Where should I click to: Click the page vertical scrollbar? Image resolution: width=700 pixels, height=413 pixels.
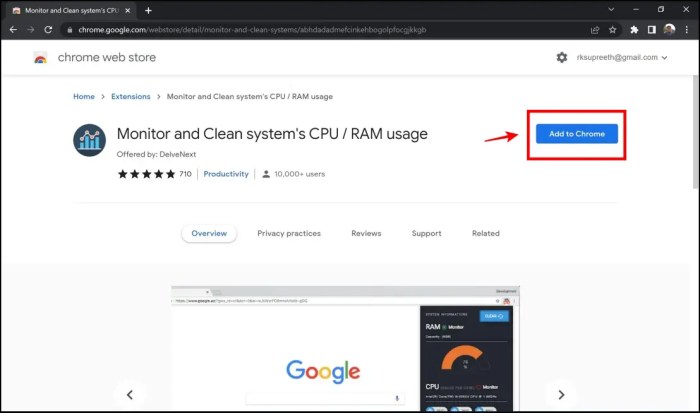[696, 132]
